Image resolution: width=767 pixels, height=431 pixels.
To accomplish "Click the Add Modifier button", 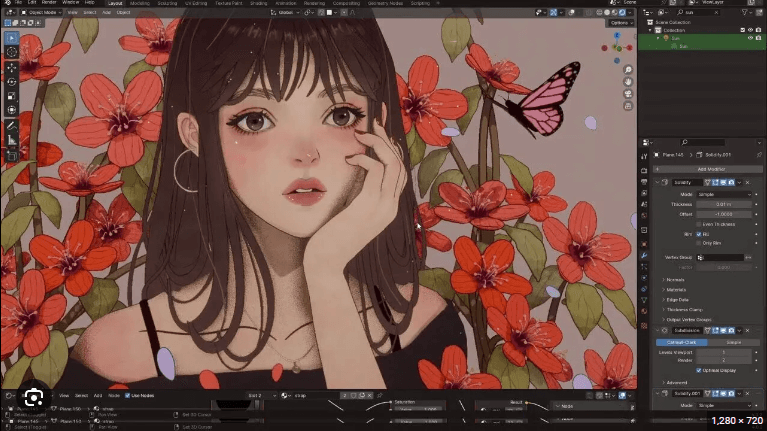I will [x=710, y=169].
